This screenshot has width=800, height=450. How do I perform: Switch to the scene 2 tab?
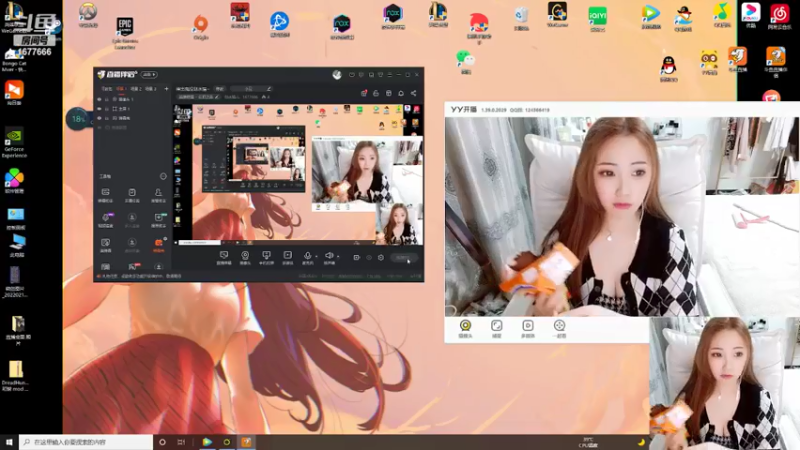136,89
